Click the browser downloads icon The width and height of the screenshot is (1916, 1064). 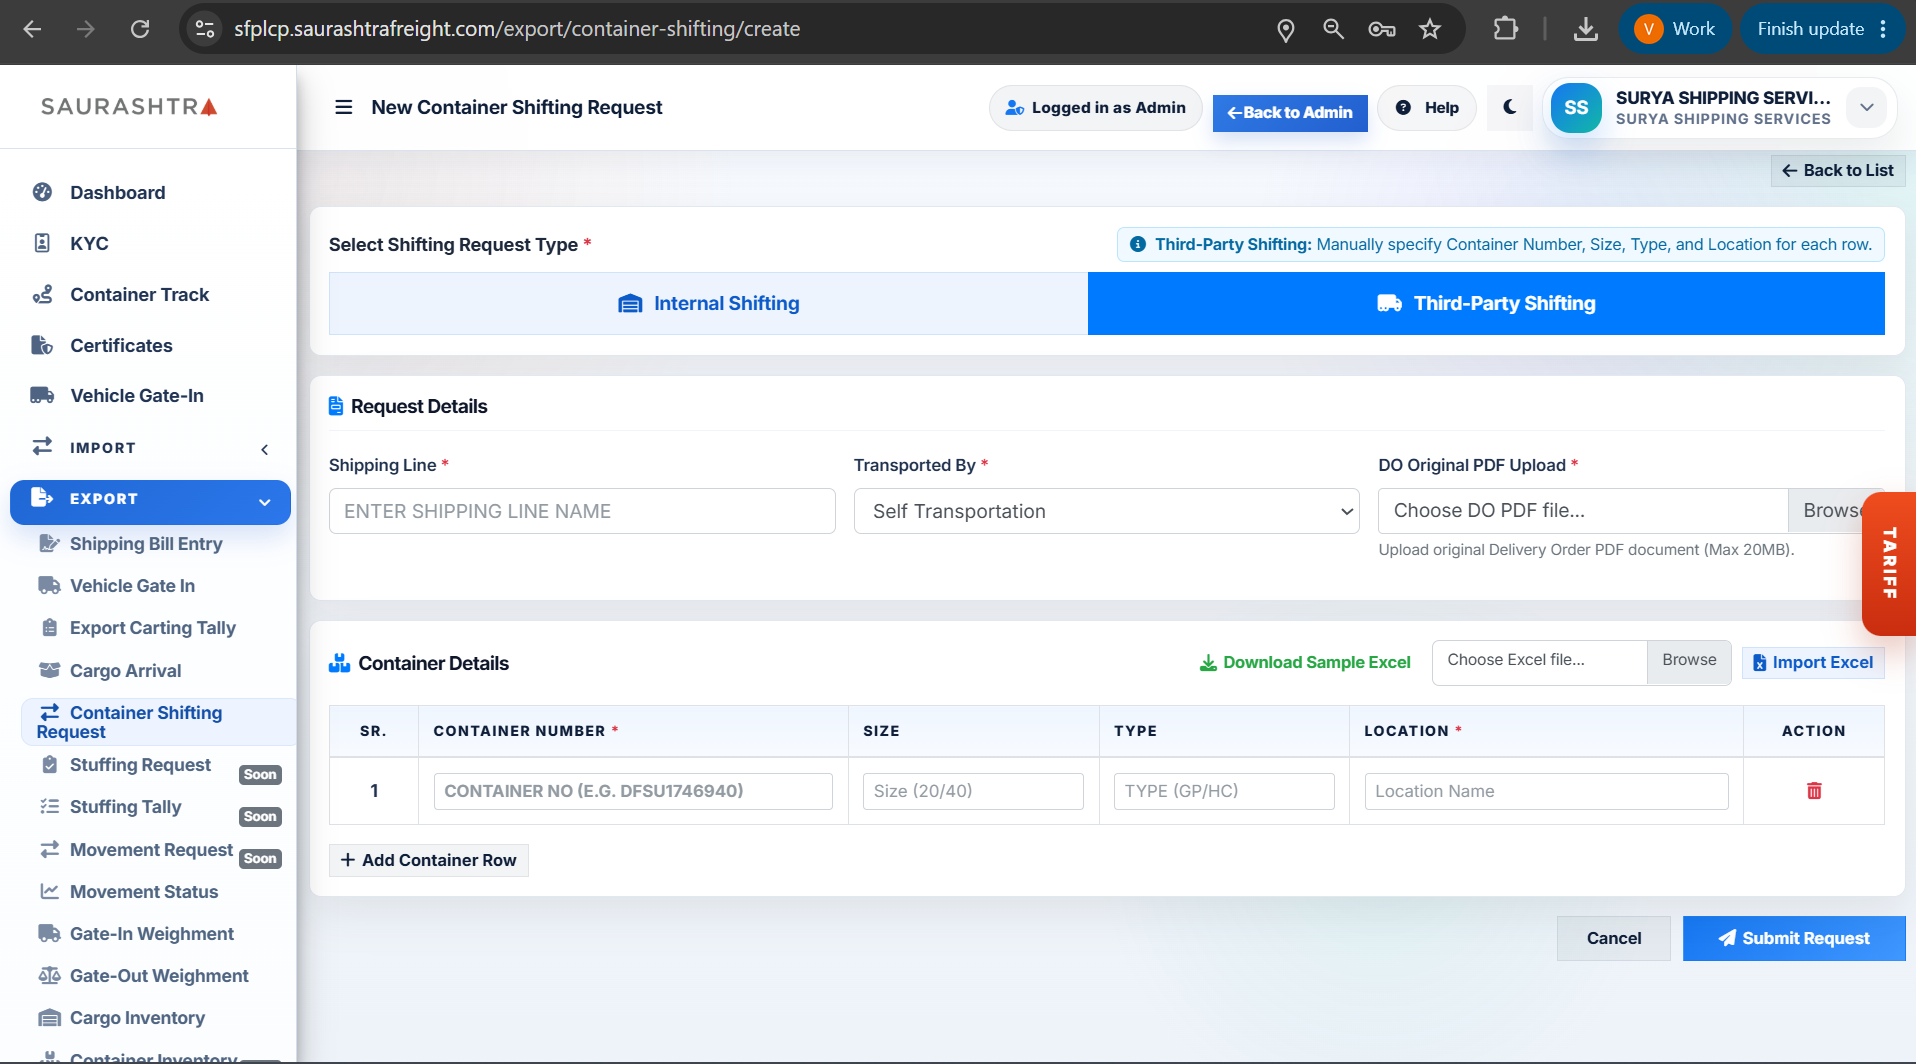pos(1586,29)
